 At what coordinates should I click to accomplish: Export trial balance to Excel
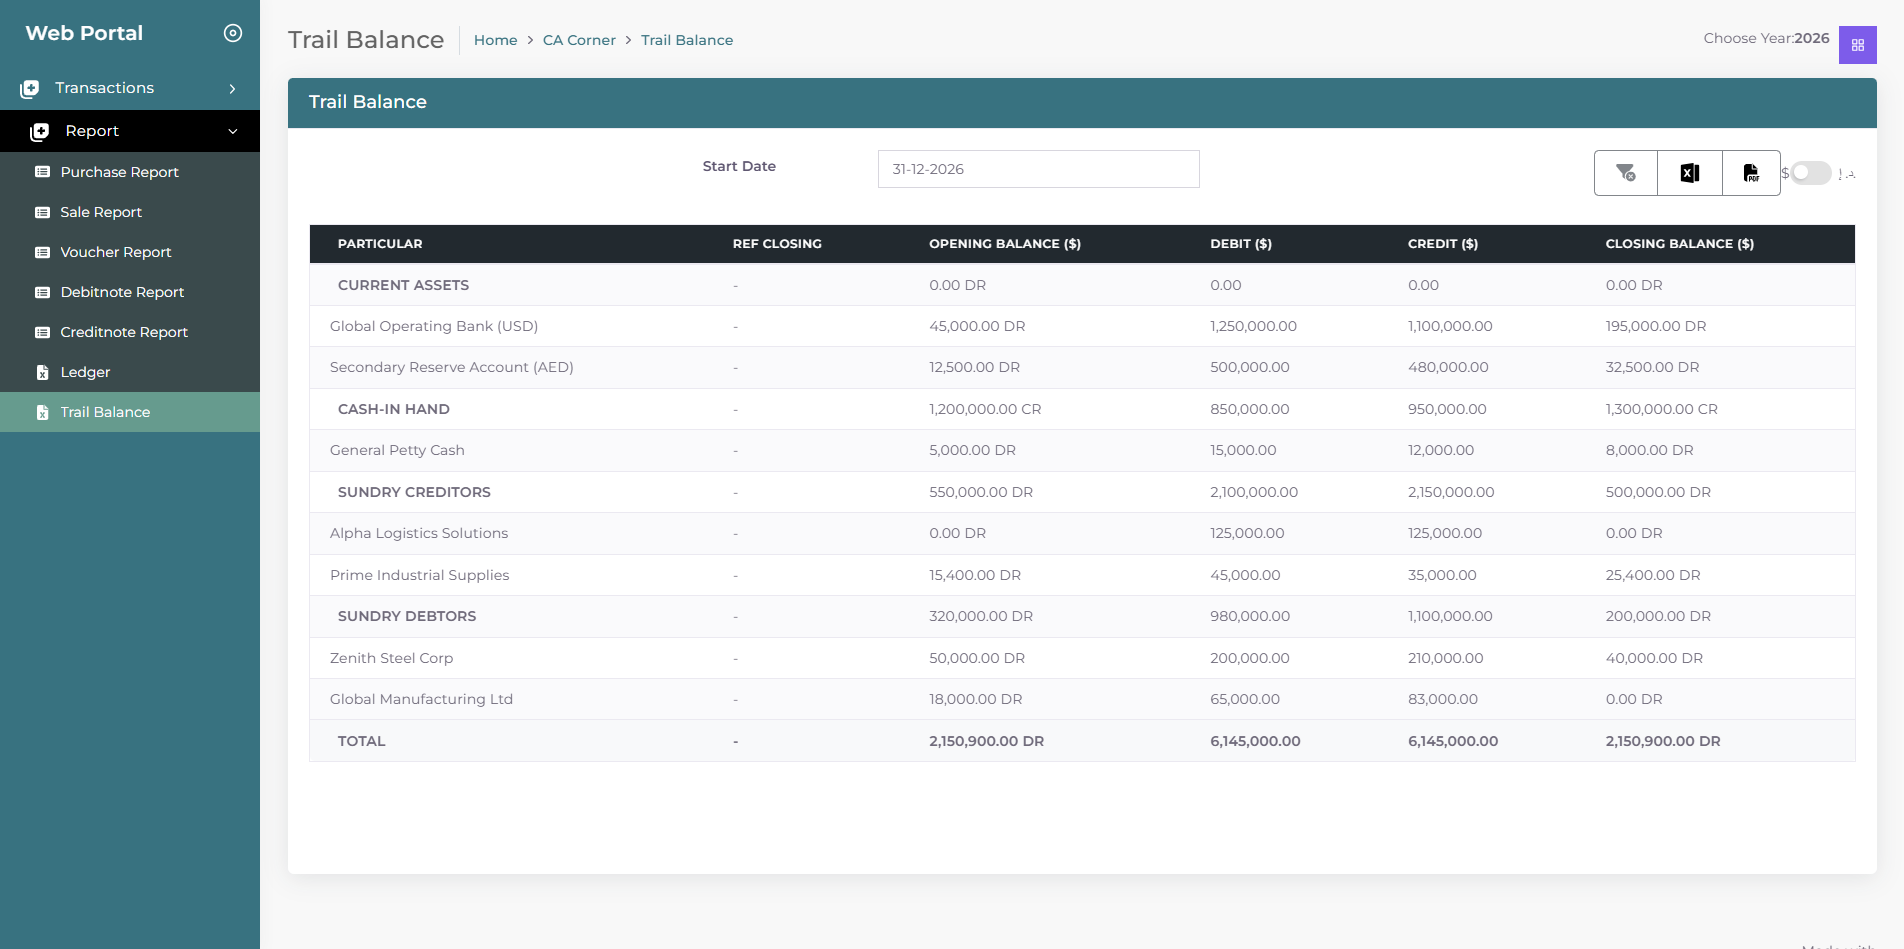(x=1689, y=173)
